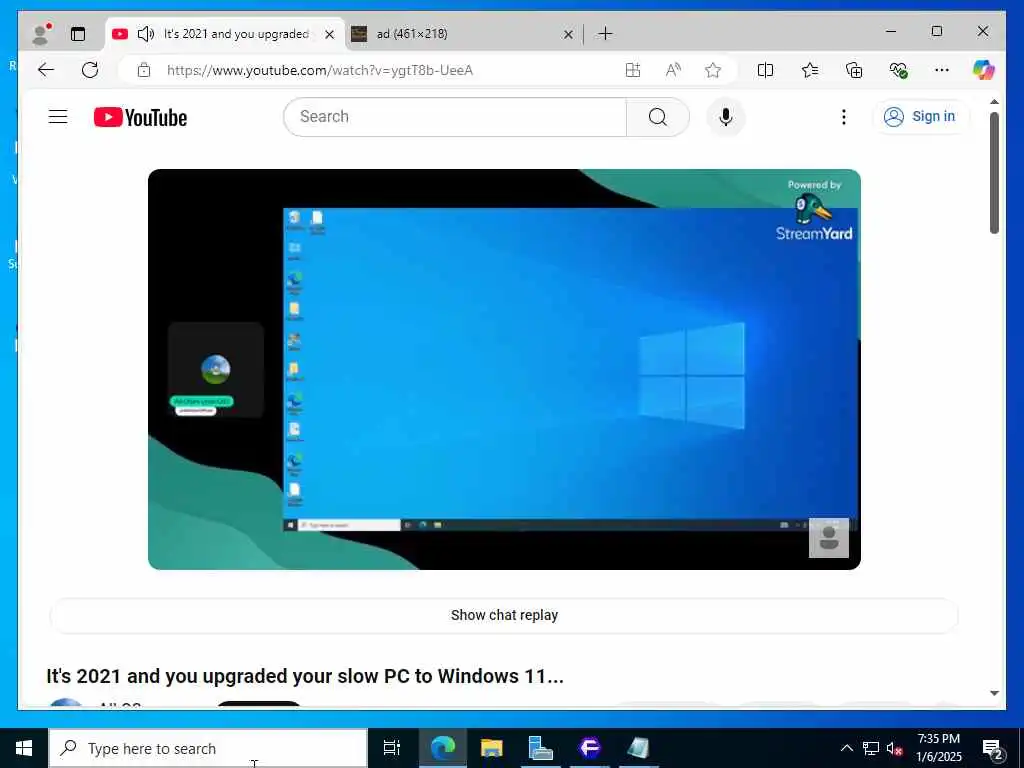Image resolution: width=1024 pixels, height=768 pixels.
Task: Open File Explorer from taskbar
Action: coord(492,748)
